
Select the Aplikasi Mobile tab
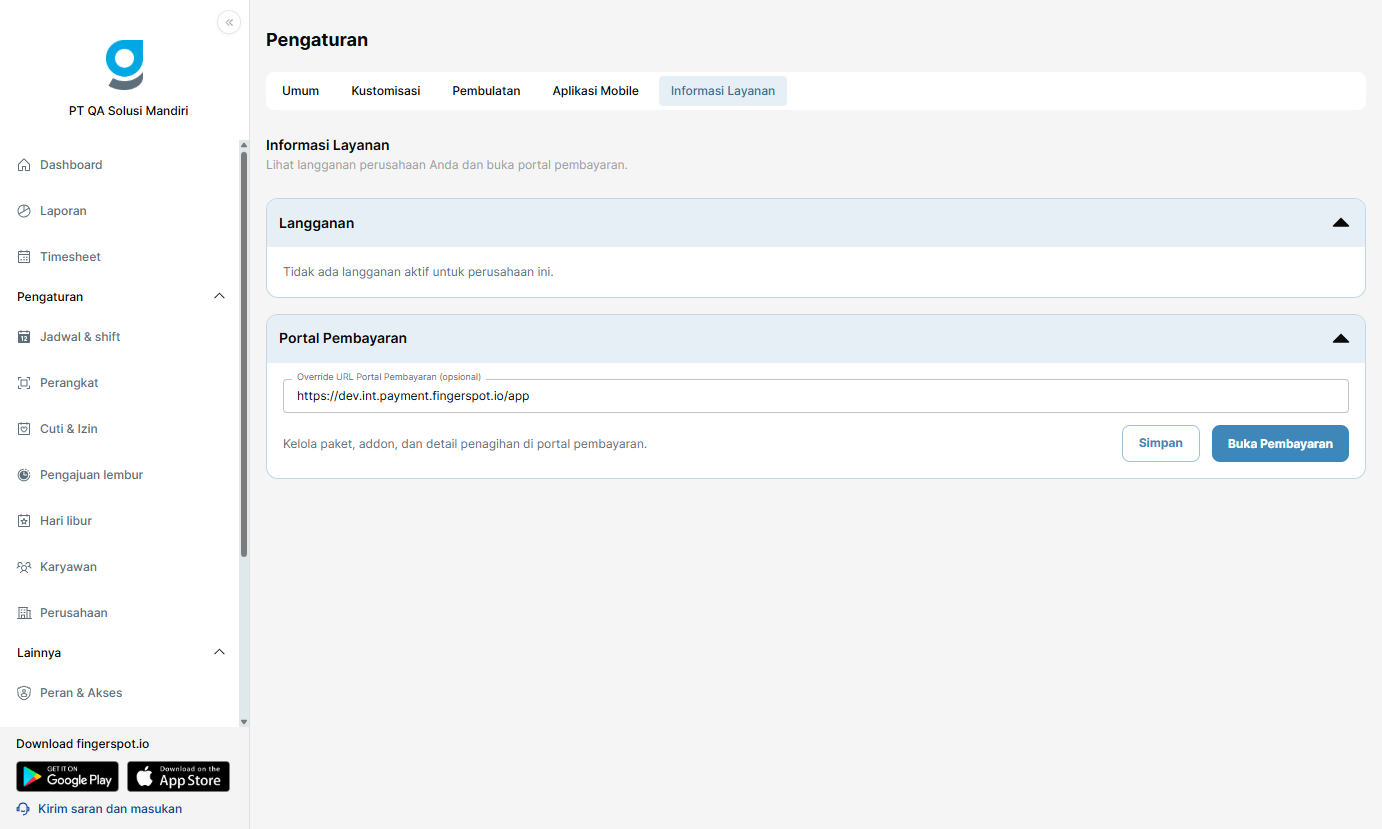pyautogui.click(x=596, y=91)
